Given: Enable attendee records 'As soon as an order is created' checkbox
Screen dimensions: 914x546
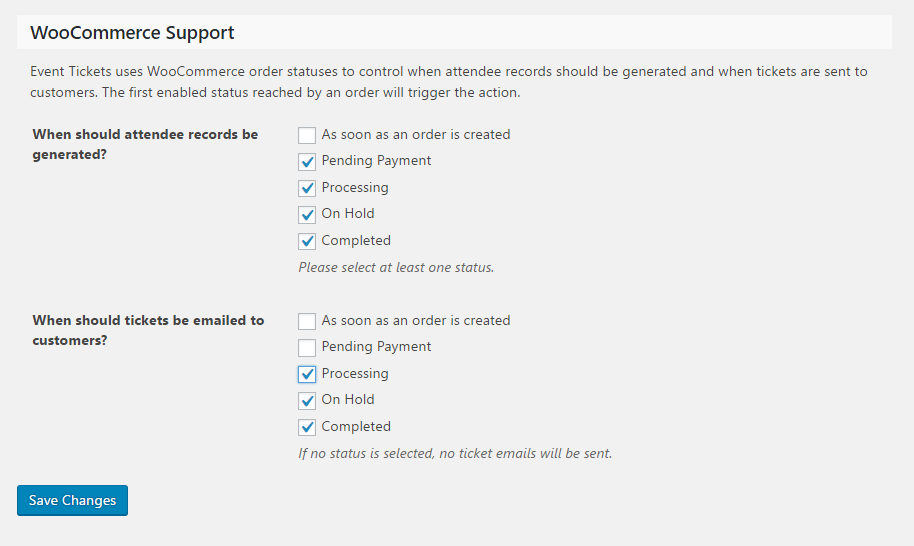Looking at the screenshot, I should click(307, 135).
